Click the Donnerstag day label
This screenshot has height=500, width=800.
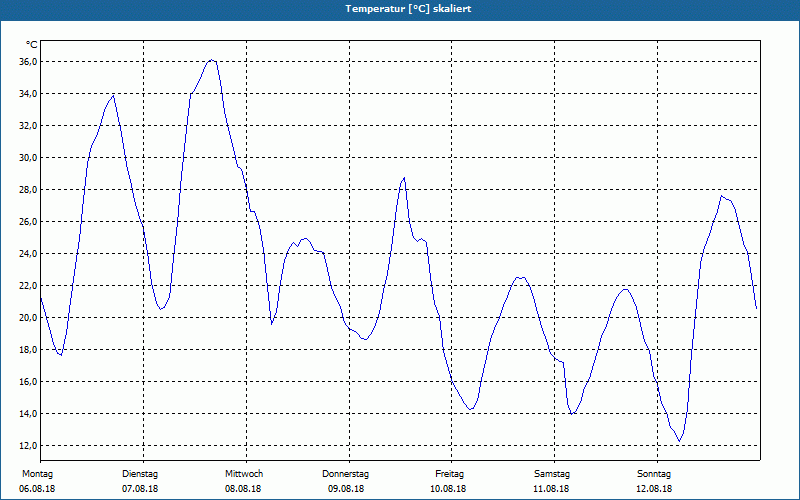click(x=345, y=474)
